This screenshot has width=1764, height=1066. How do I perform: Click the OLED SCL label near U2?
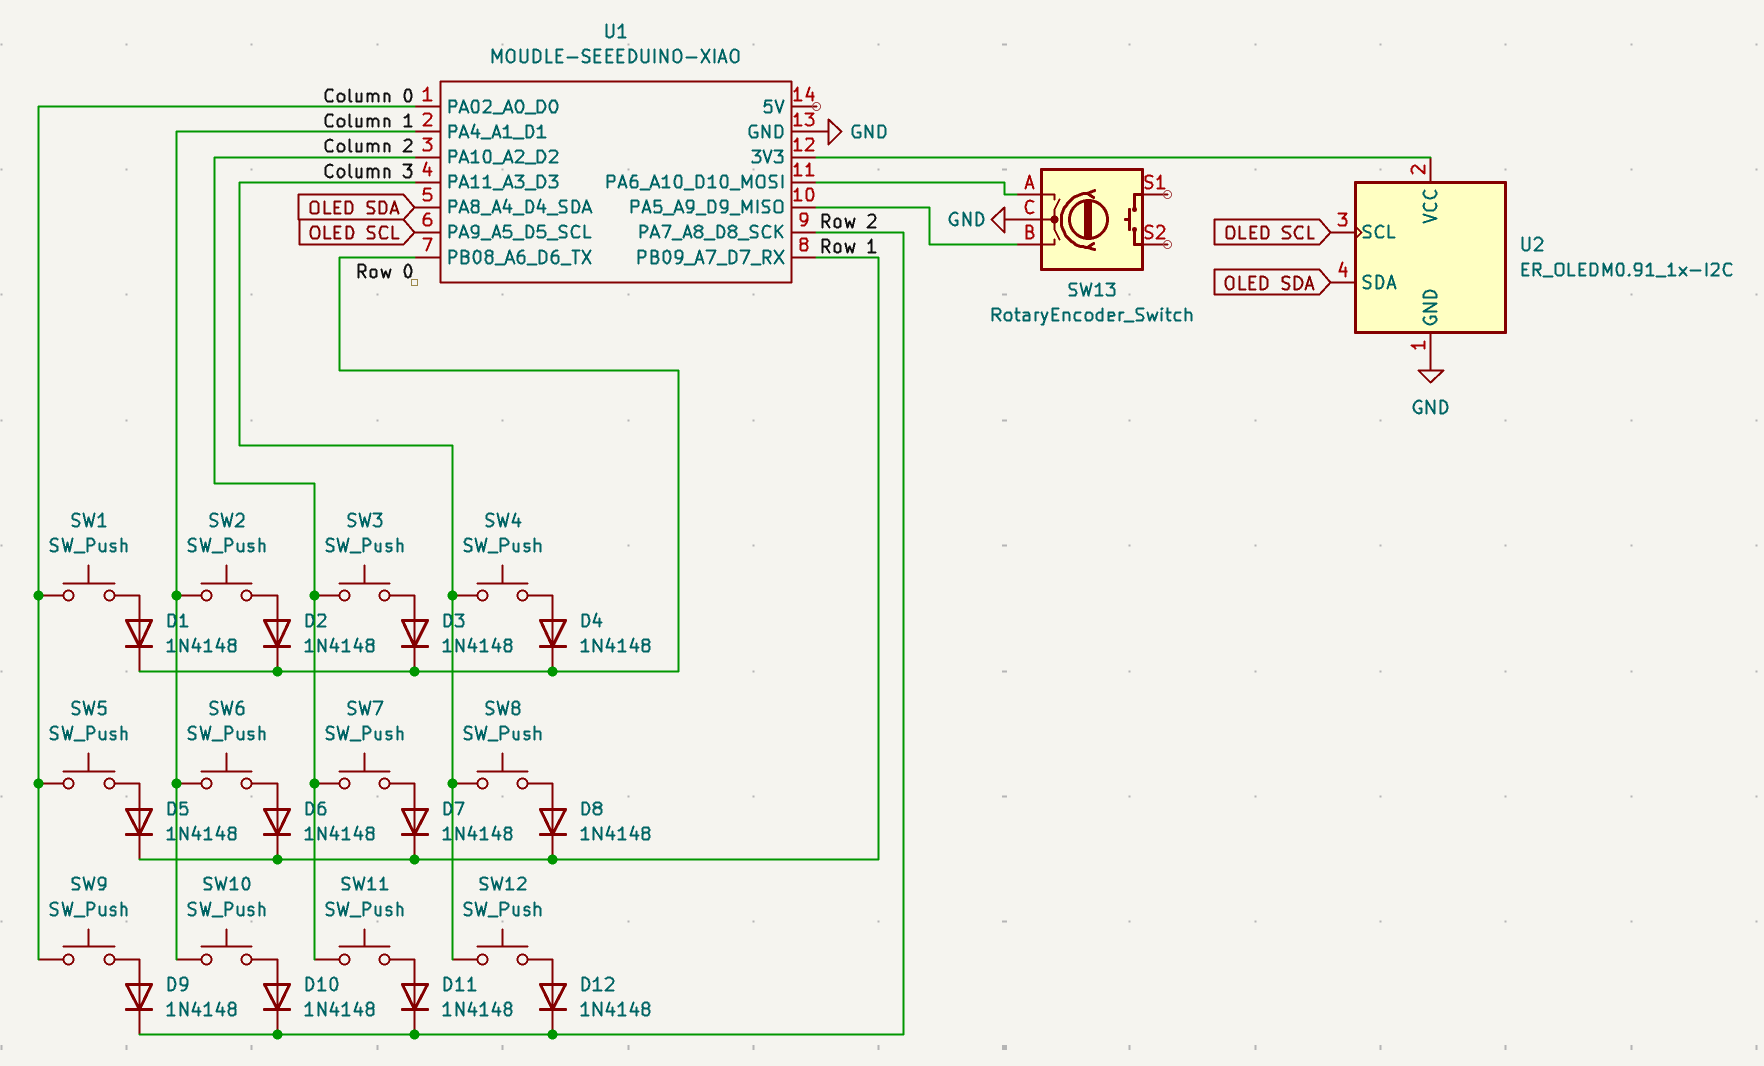1272,232
